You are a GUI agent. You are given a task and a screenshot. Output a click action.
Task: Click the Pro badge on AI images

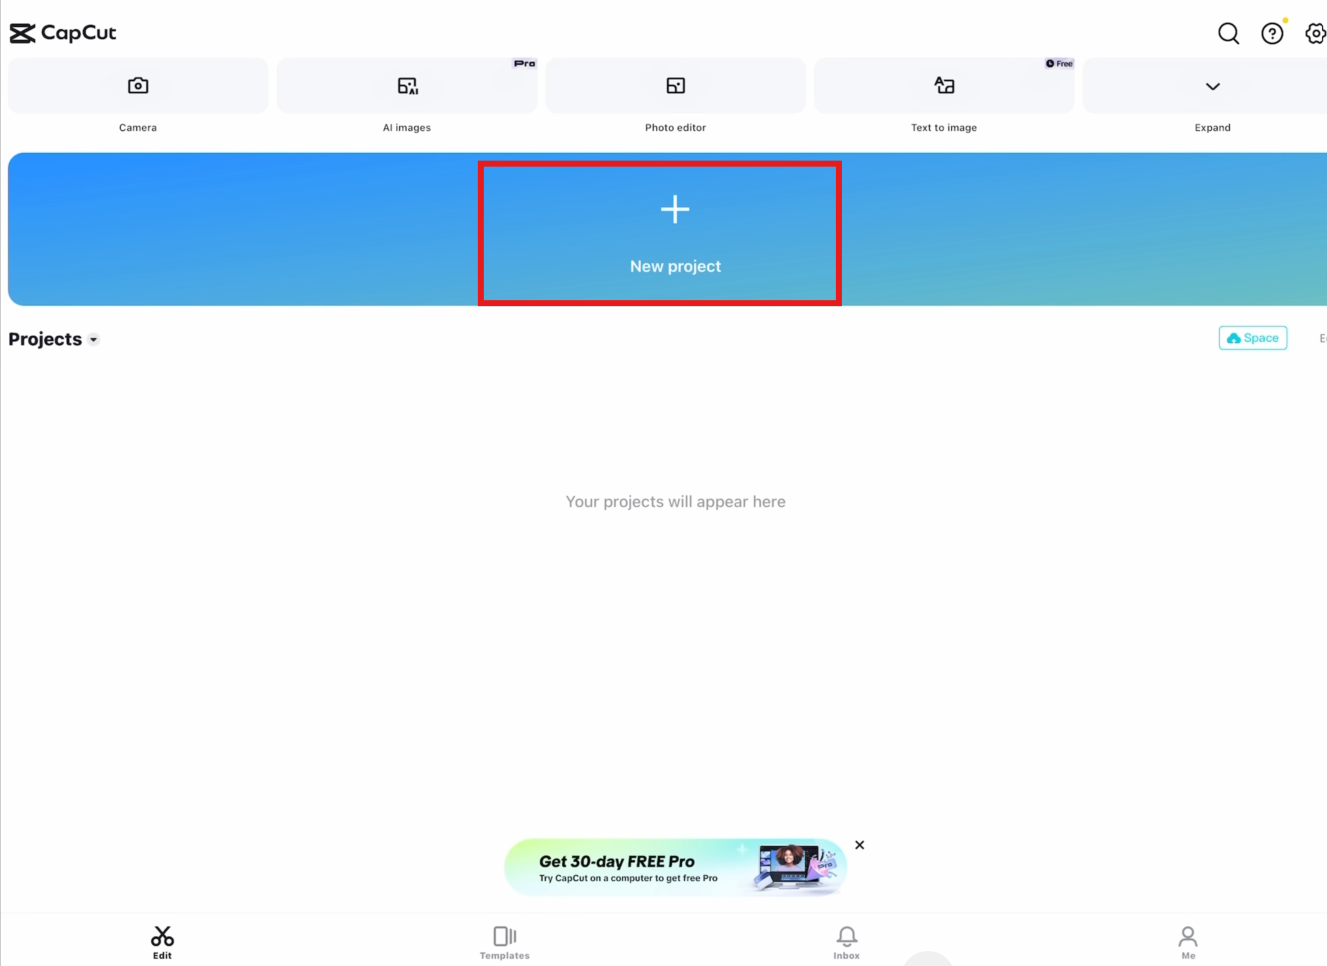tap(524, 63)
